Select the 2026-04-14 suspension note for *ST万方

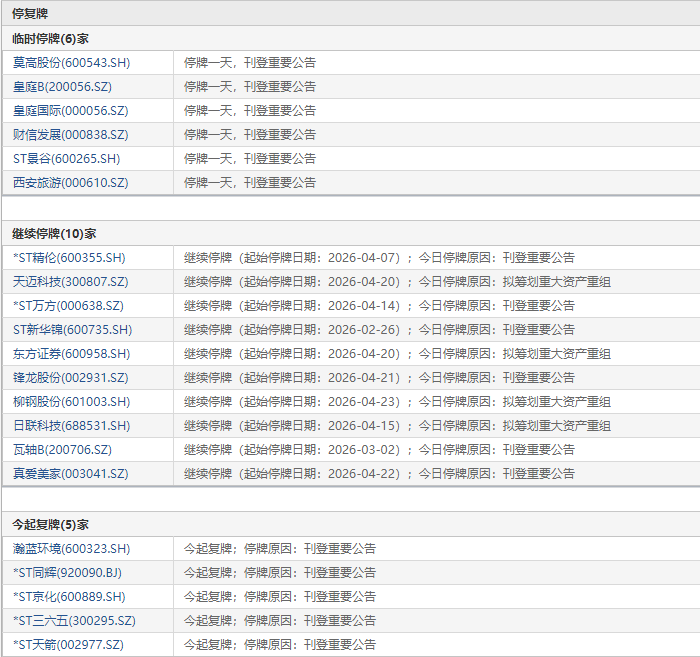379,306
